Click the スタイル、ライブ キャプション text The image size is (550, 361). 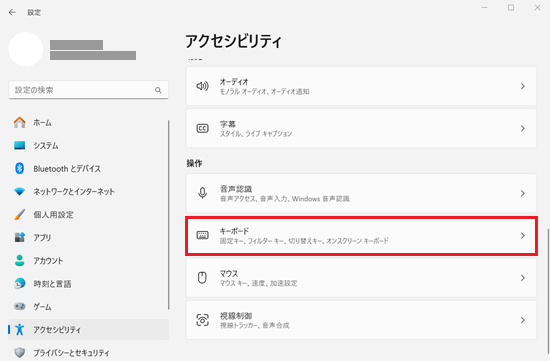(x=256, y=134)
